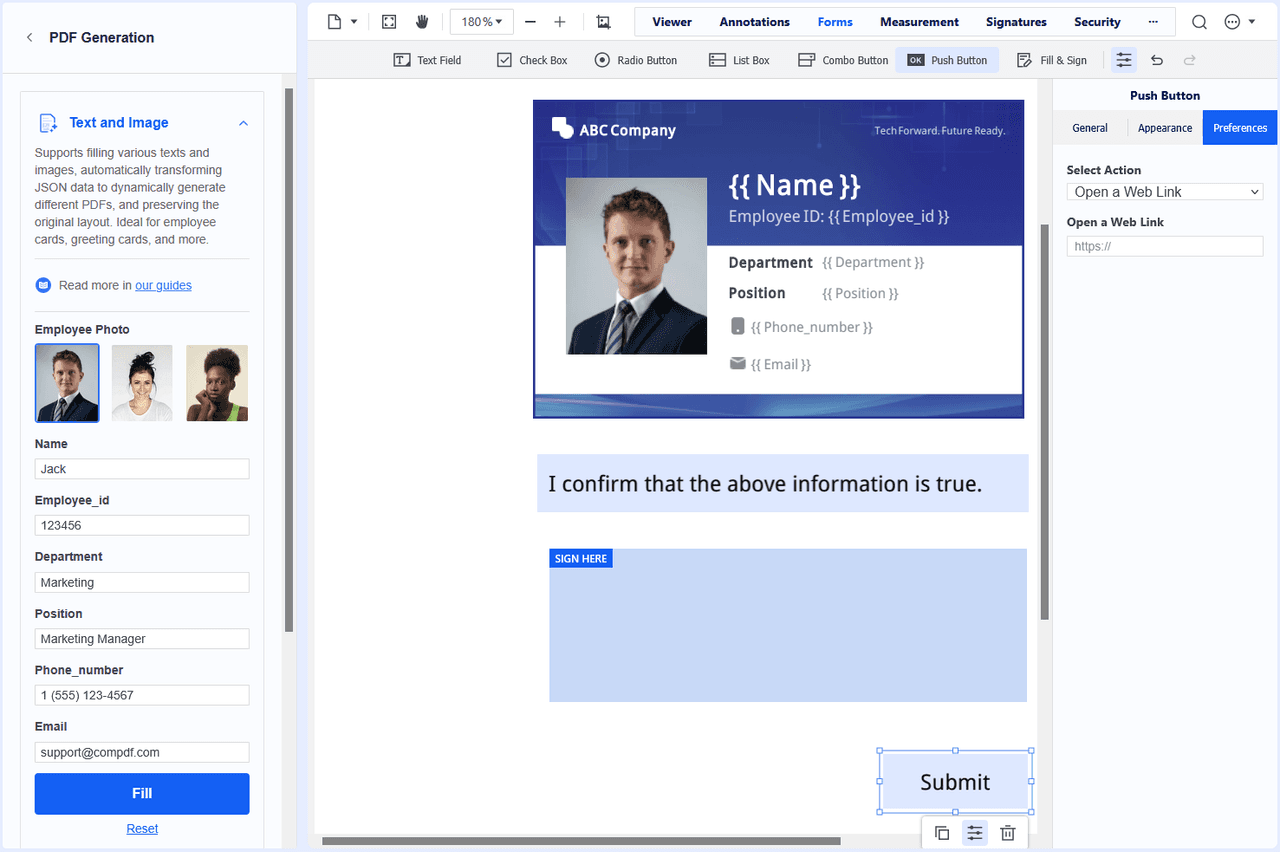
Task: Click the blue Fill button
Action: point(142,794)
